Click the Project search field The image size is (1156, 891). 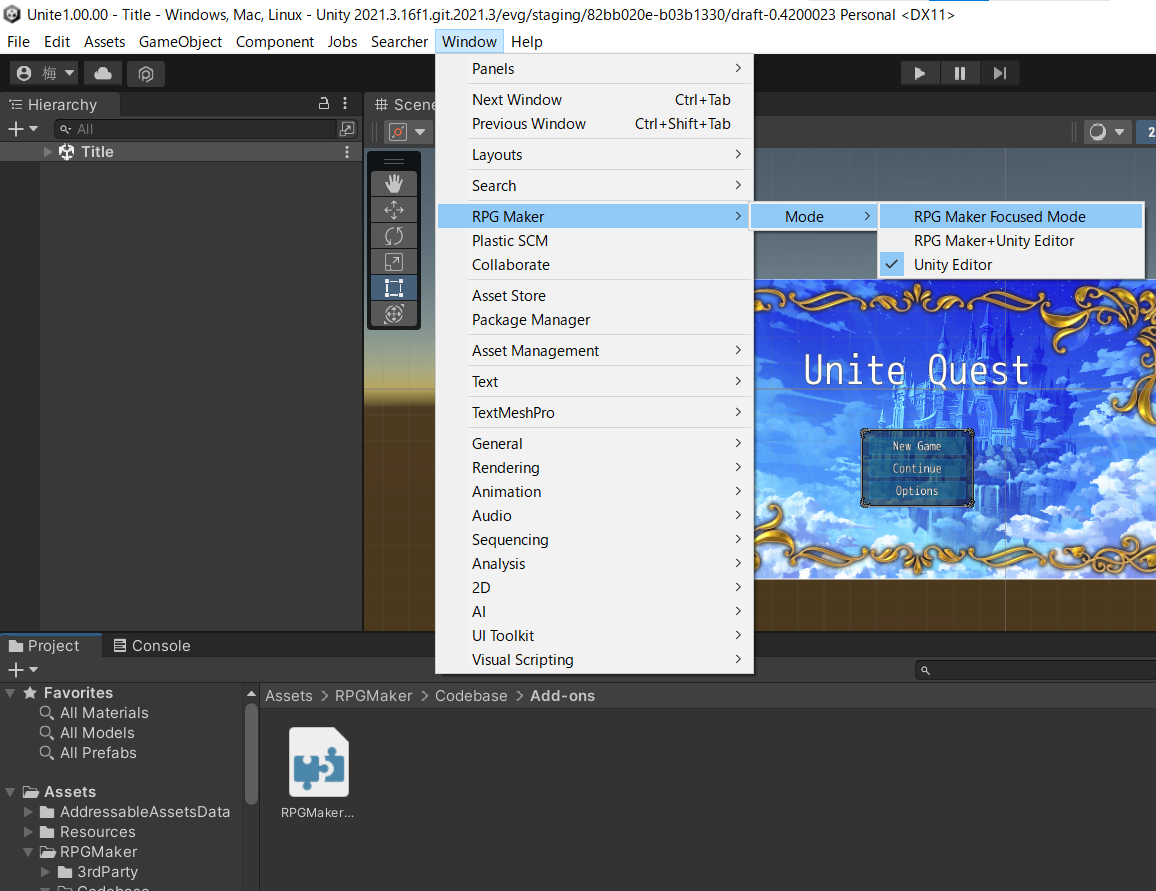1036,670
